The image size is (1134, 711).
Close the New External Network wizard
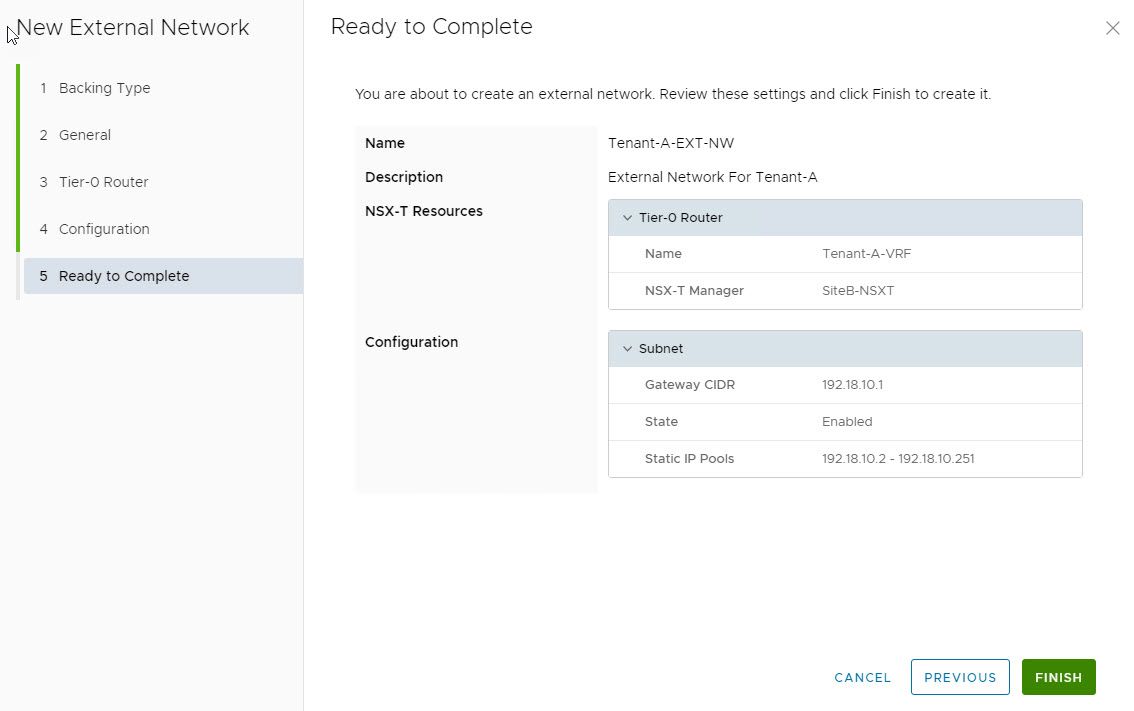(x=1112, y=29)
